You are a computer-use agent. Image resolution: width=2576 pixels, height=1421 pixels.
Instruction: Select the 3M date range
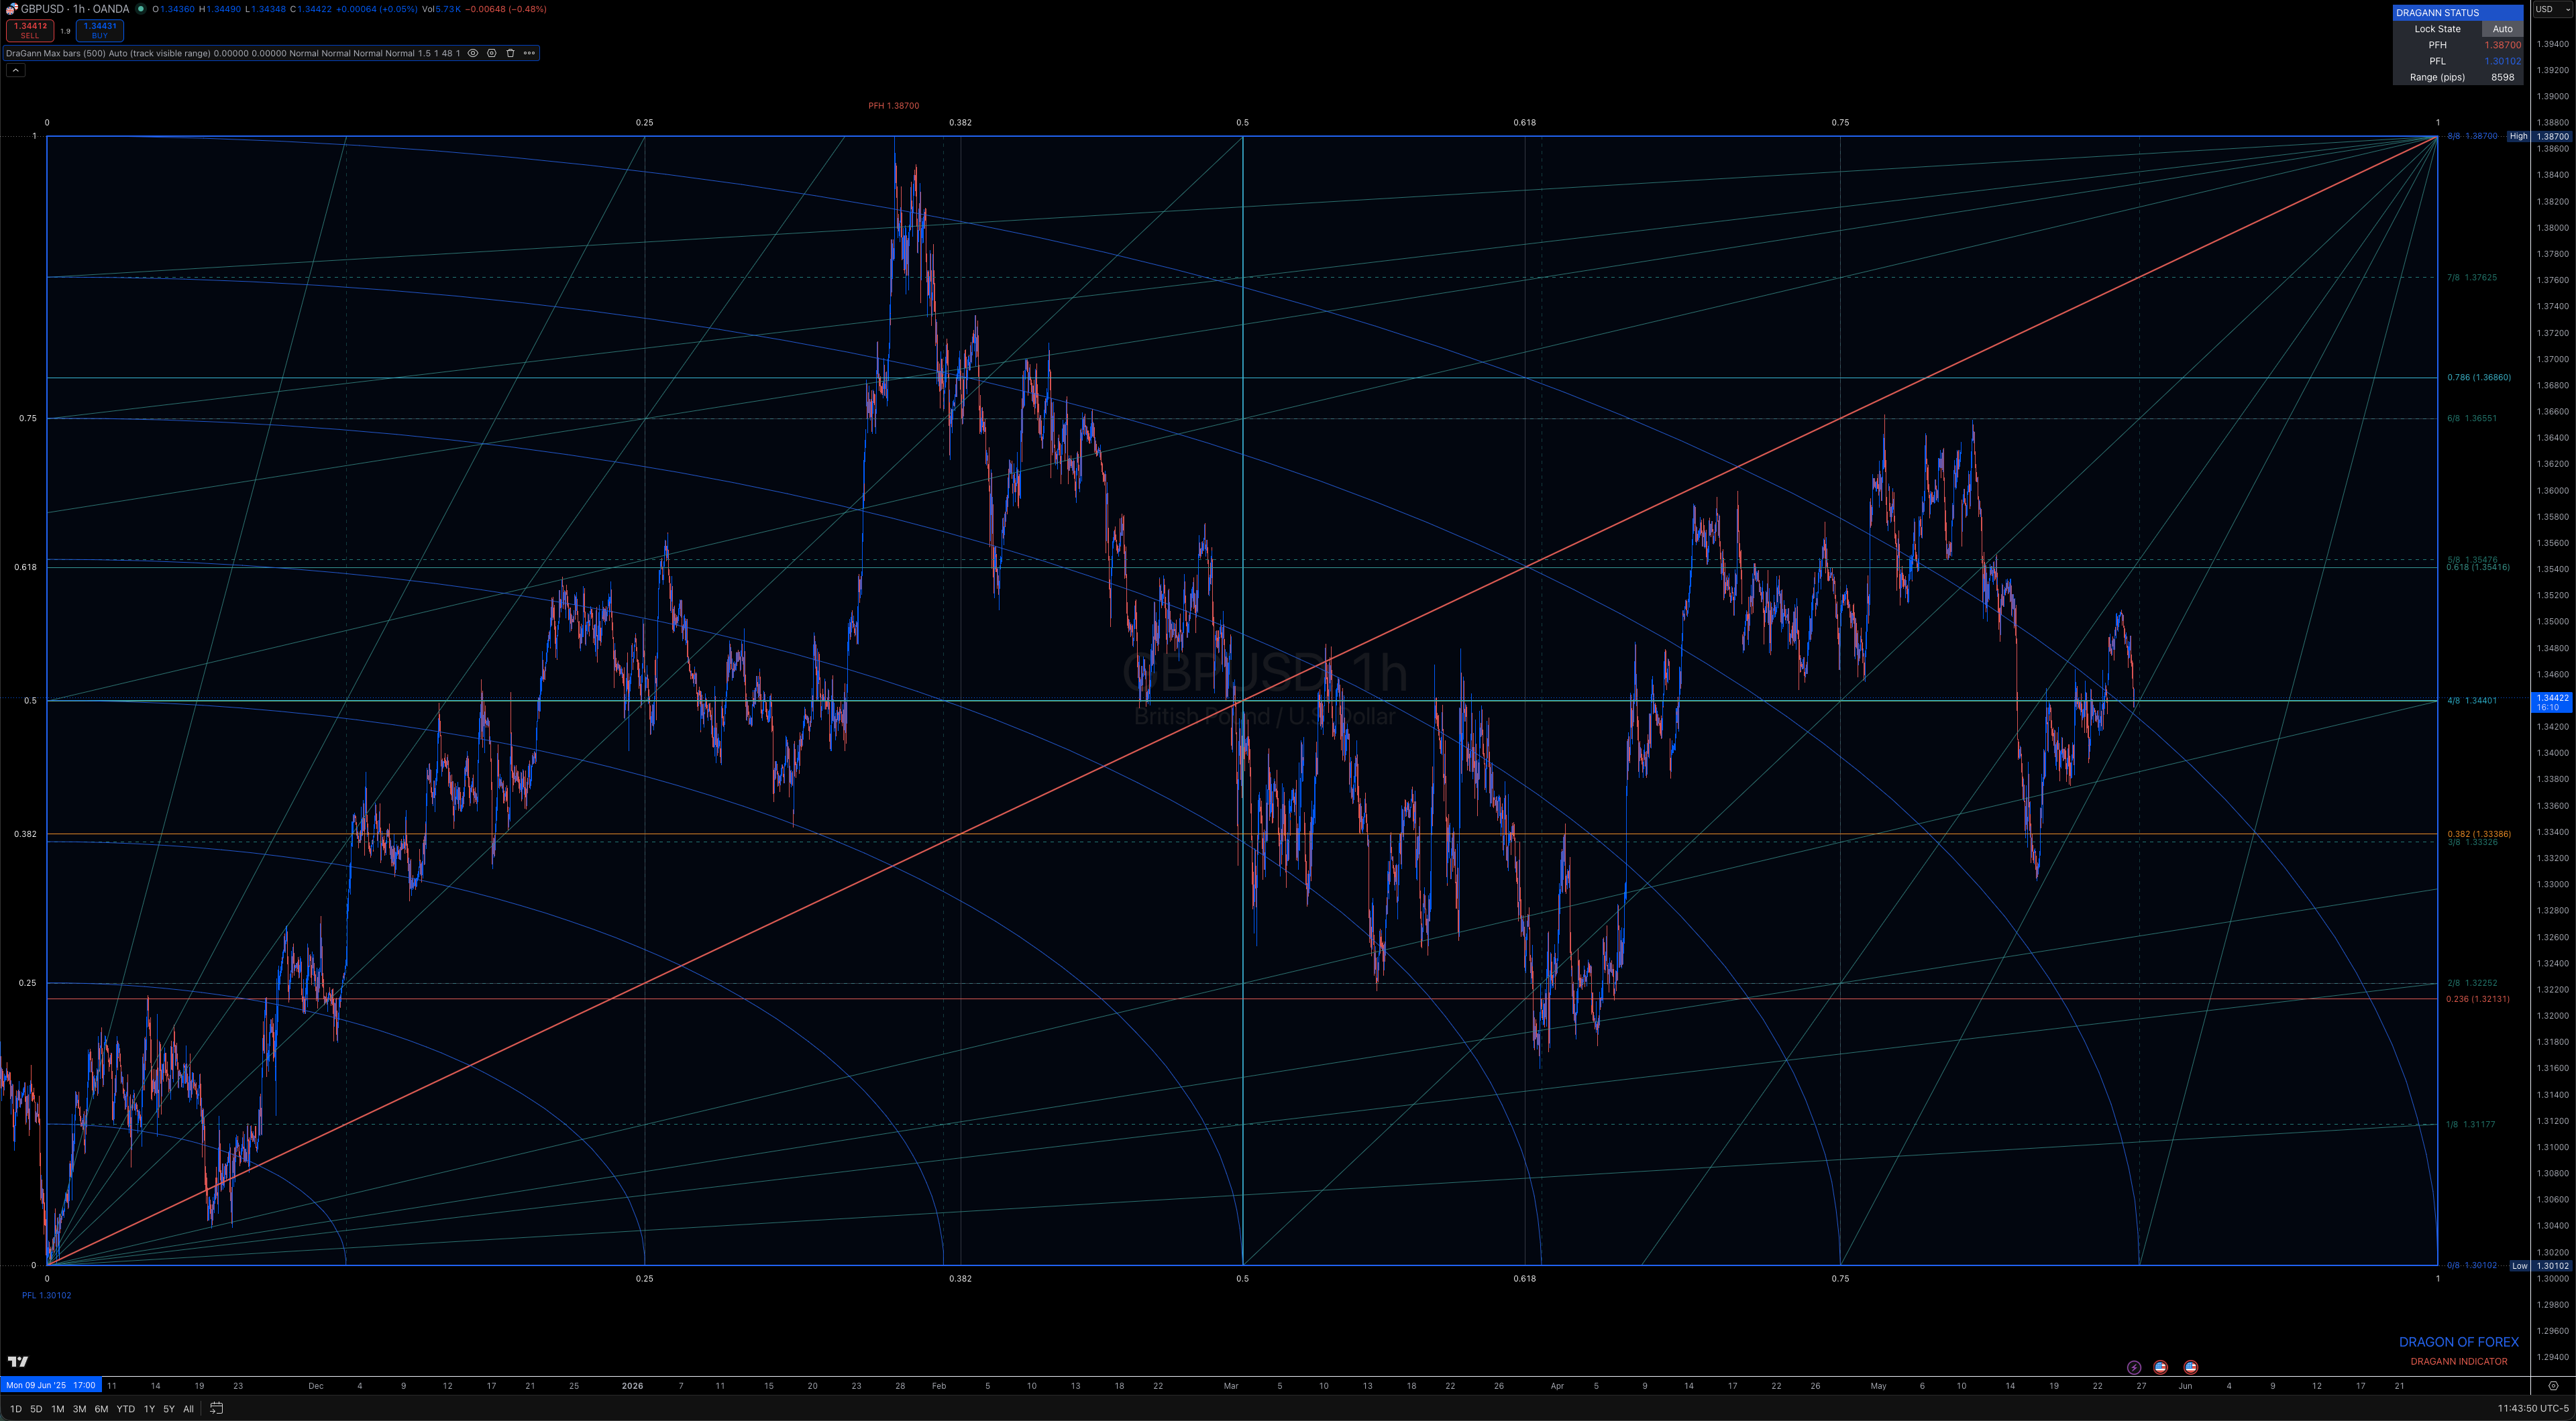tap(79, 1409)
